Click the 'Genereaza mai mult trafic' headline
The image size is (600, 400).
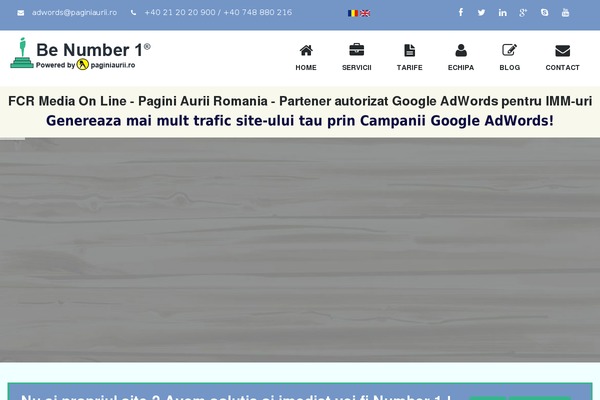pyautogui.click(x=300, y=121)
